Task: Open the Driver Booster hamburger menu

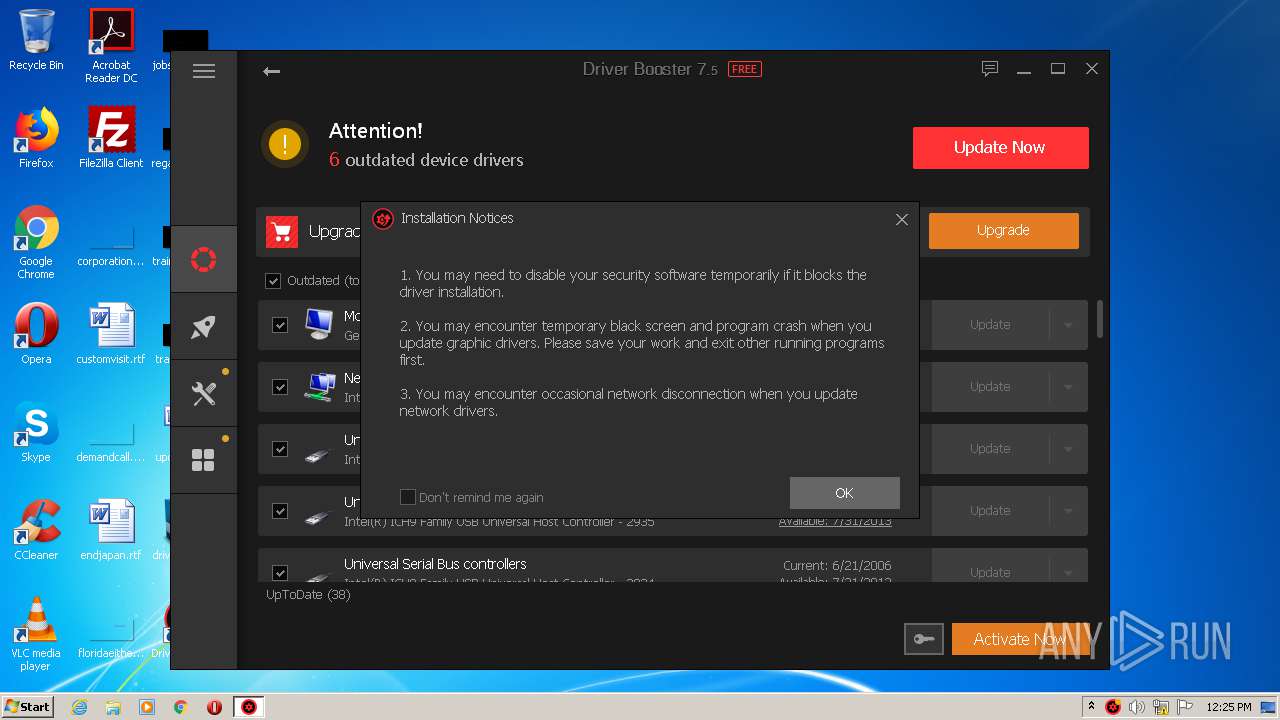Action: tap(204, 71)
